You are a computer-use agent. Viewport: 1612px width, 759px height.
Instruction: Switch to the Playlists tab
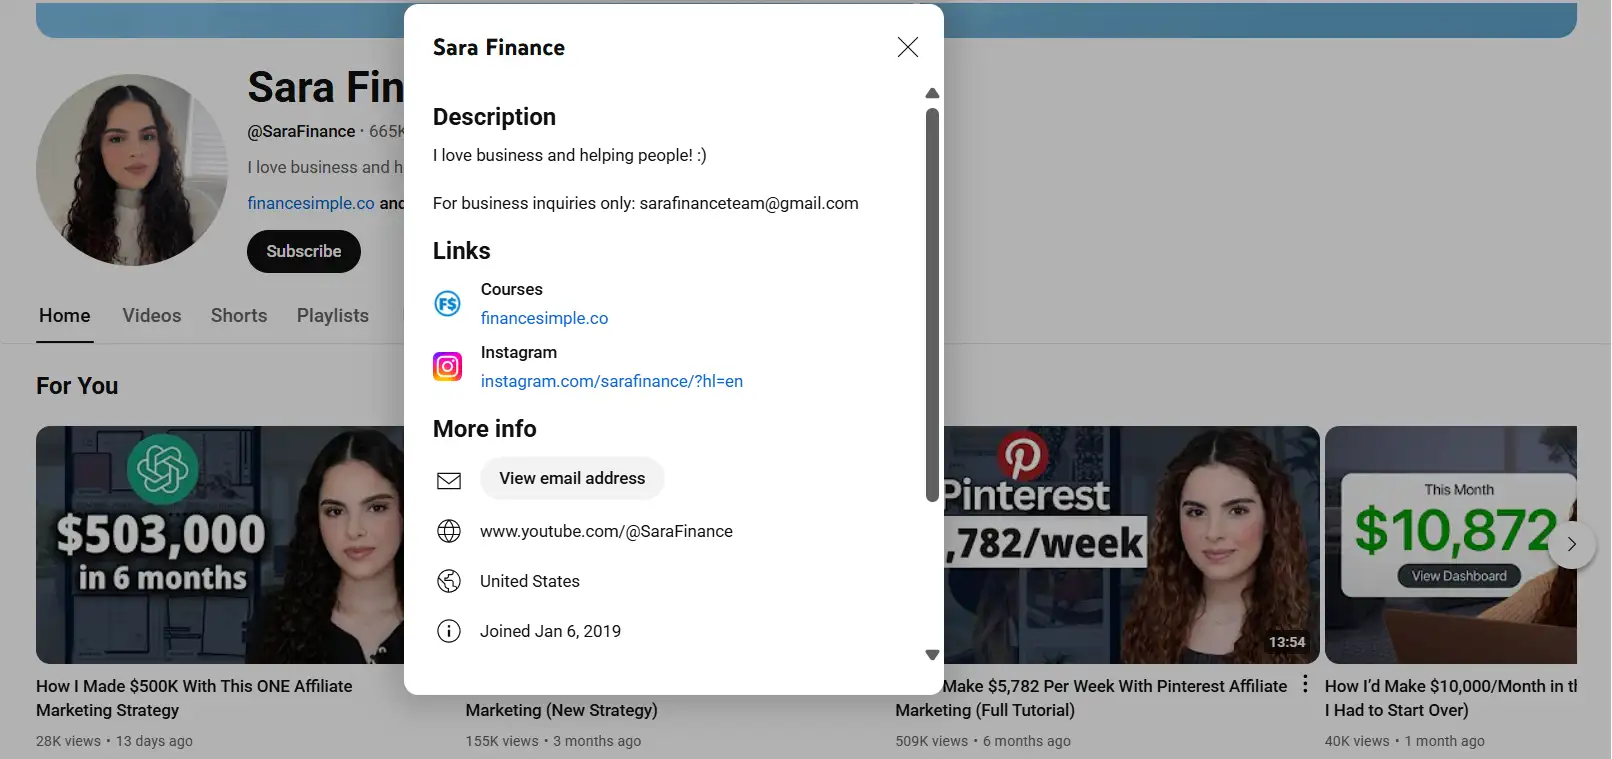(x=333, y=315)
